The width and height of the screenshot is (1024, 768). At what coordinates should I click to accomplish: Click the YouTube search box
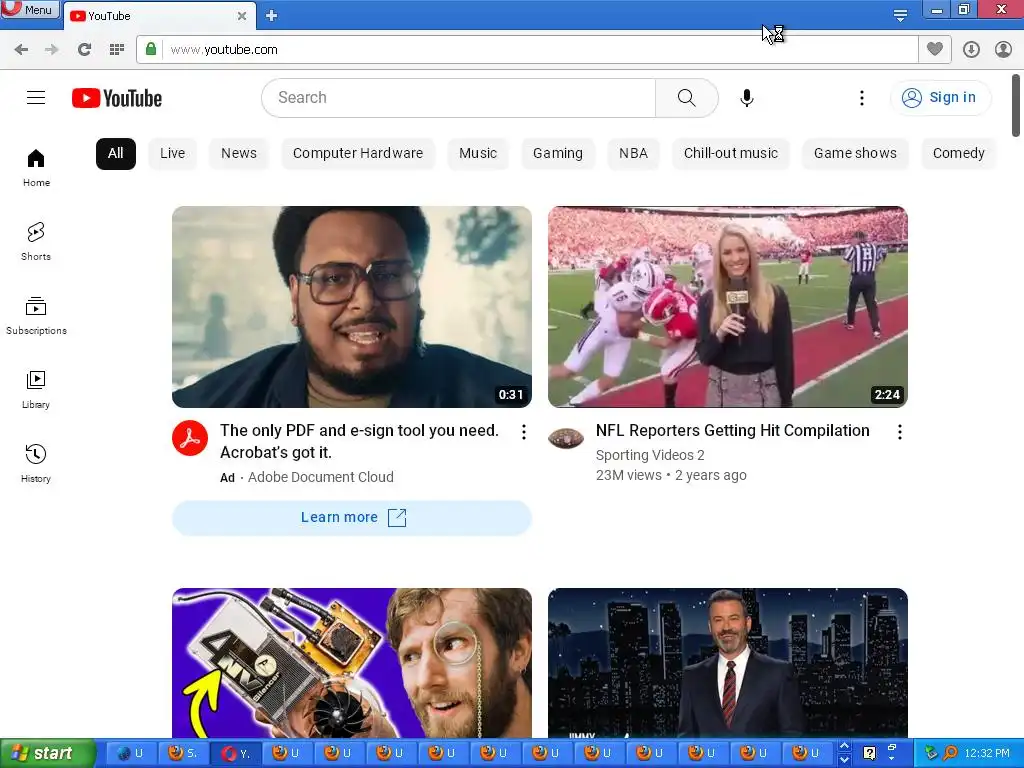click(458, 98)
